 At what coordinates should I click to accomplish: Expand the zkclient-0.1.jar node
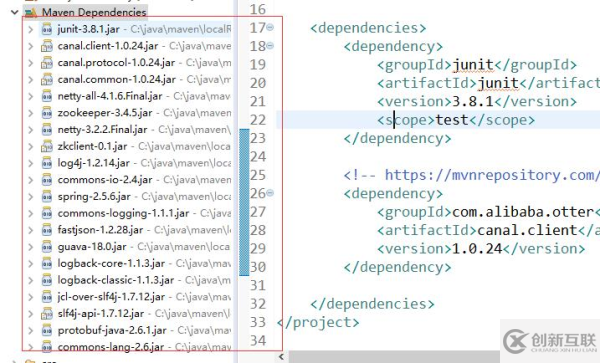(31, 146)
